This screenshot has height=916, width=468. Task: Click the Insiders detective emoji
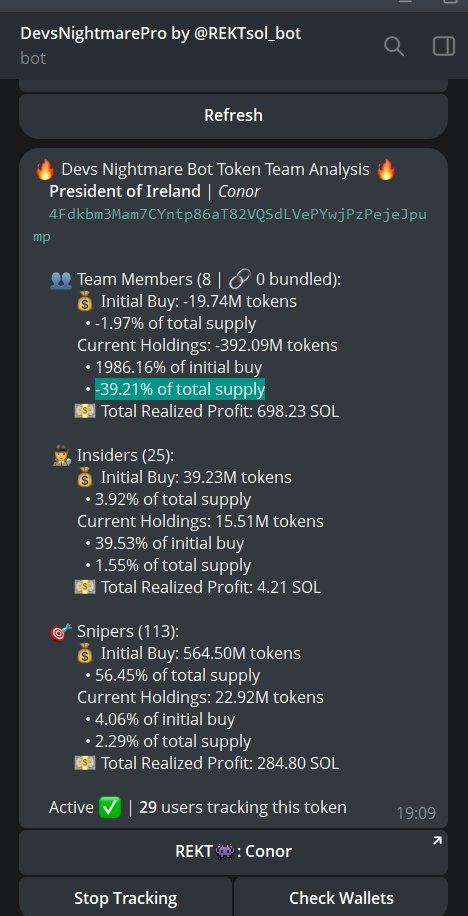pyautogui.click(x=62, y=456)
